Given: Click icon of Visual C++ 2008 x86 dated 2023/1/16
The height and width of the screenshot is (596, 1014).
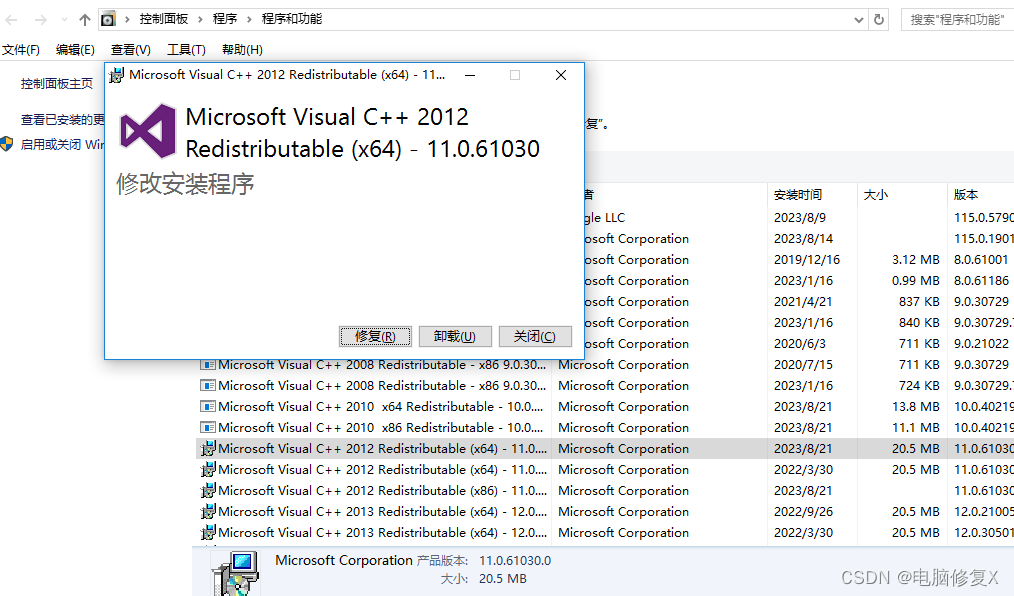Looking at the screenshot, I should 208,386.
